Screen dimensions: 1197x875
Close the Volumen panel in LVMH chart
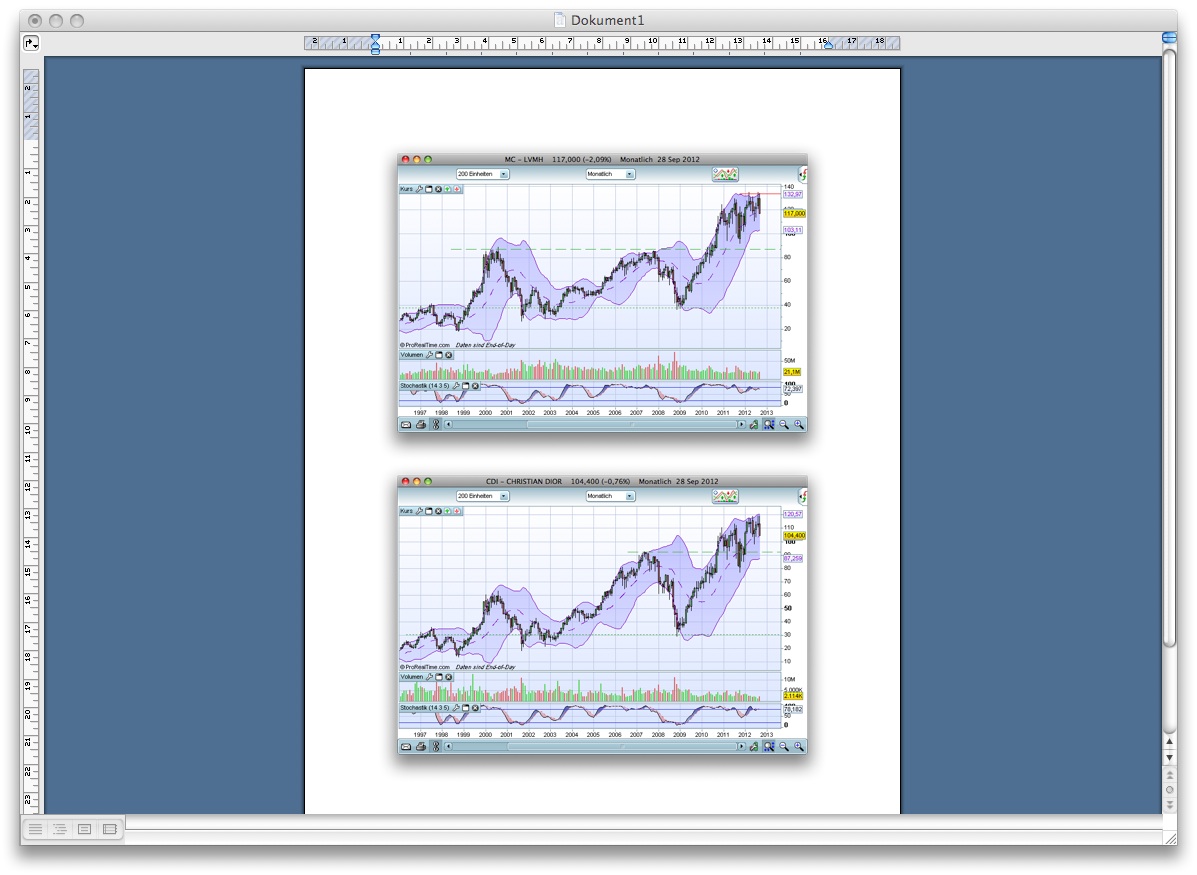[449, 355]
